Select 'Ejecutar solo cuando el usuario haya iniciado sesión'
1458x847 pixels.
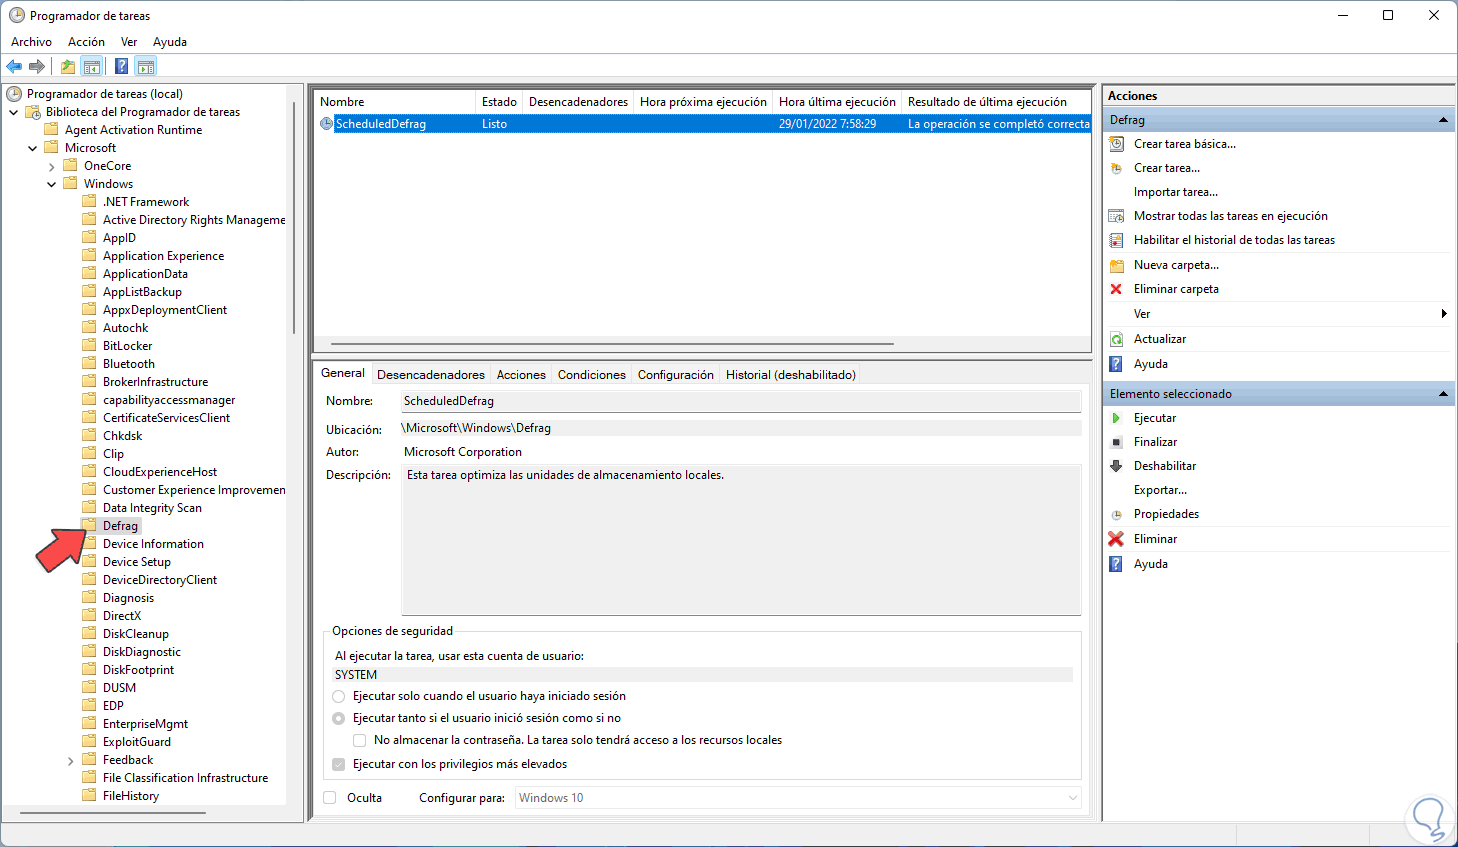(339, 696)
